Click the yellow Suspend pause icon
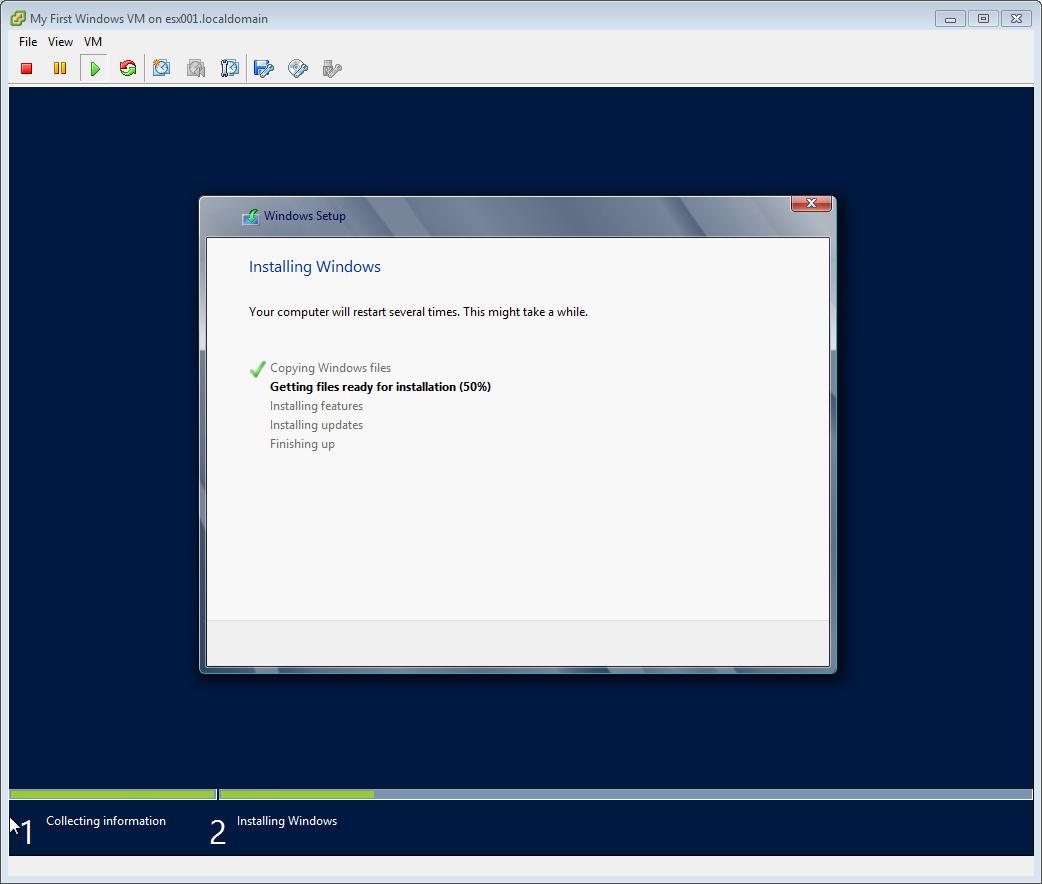 (60, 68)
